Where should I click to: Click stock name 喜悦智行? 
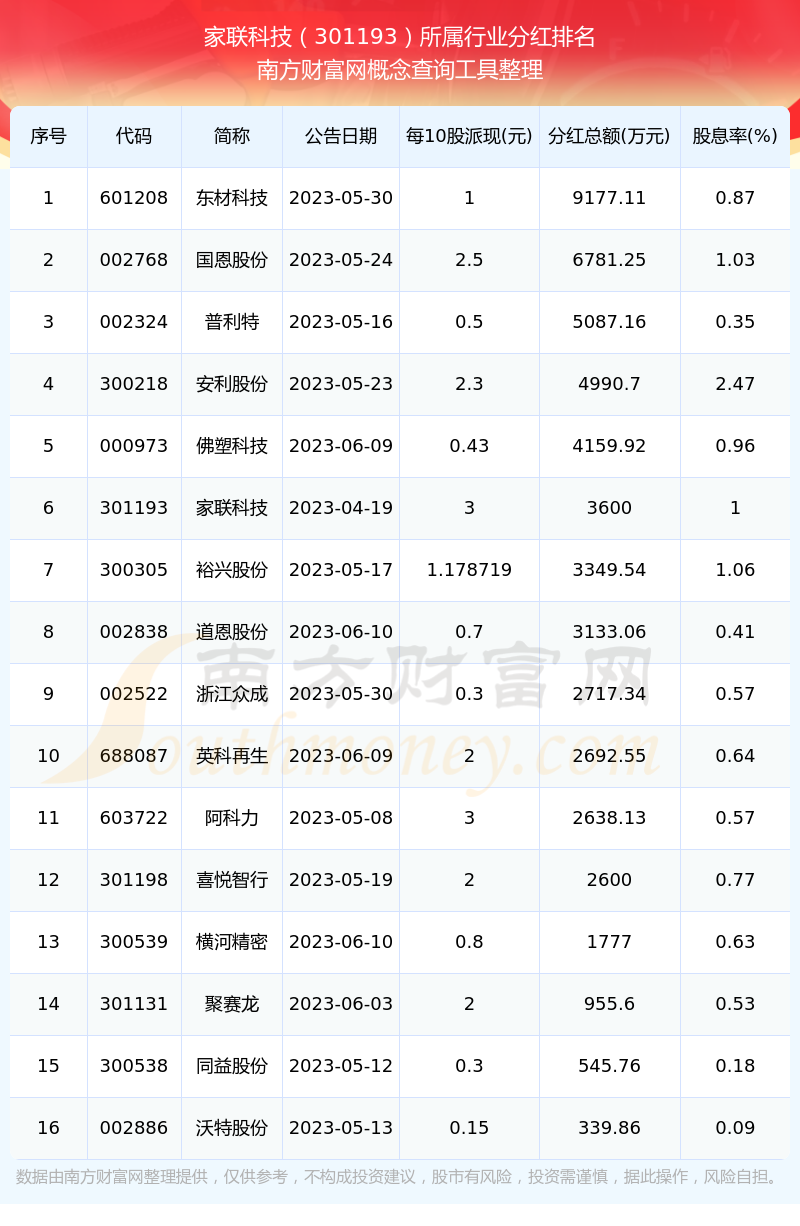pyautogui.click(x=232, y=880)
